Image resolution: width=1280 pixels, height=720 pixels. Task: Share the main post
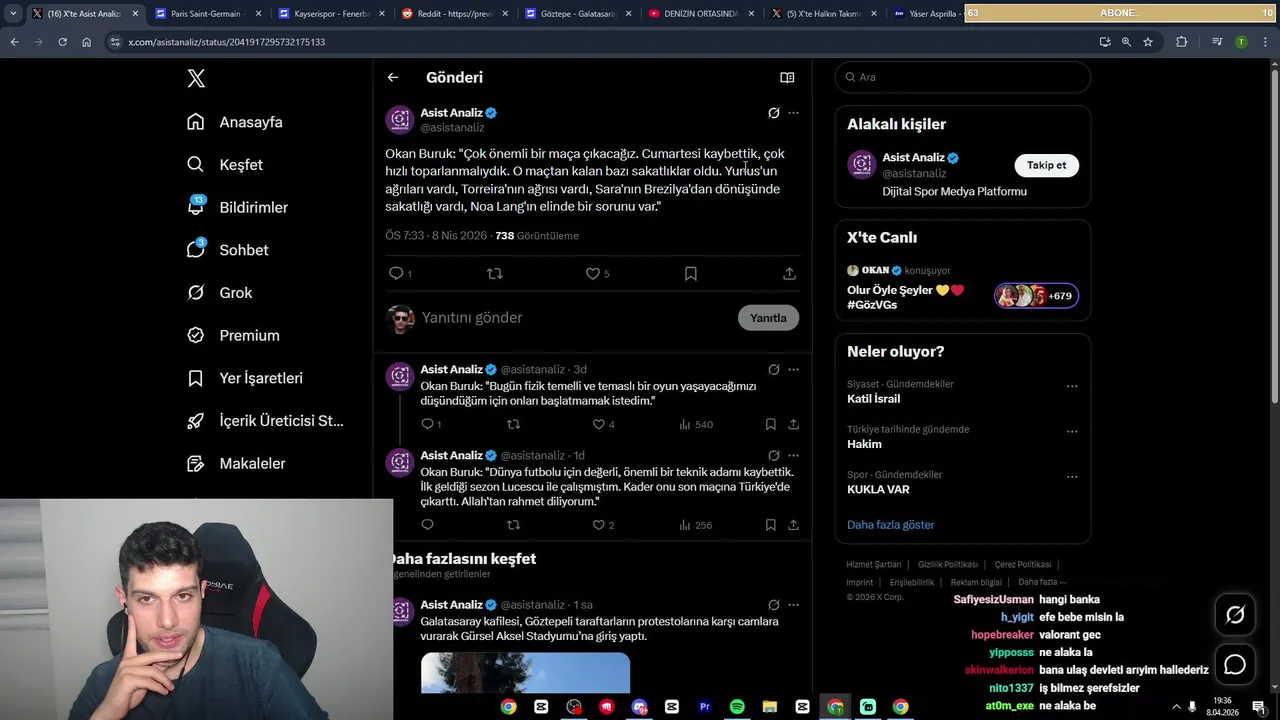tap(789, 273)
